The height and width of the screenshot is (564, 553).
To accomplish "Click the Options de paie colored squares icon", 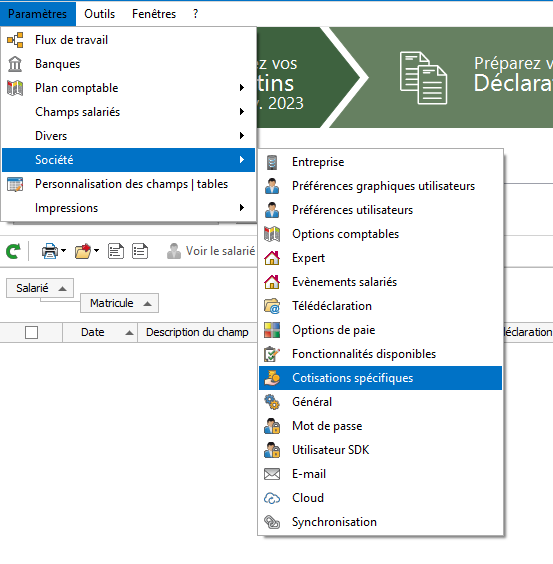I will [x=272, y=330].
